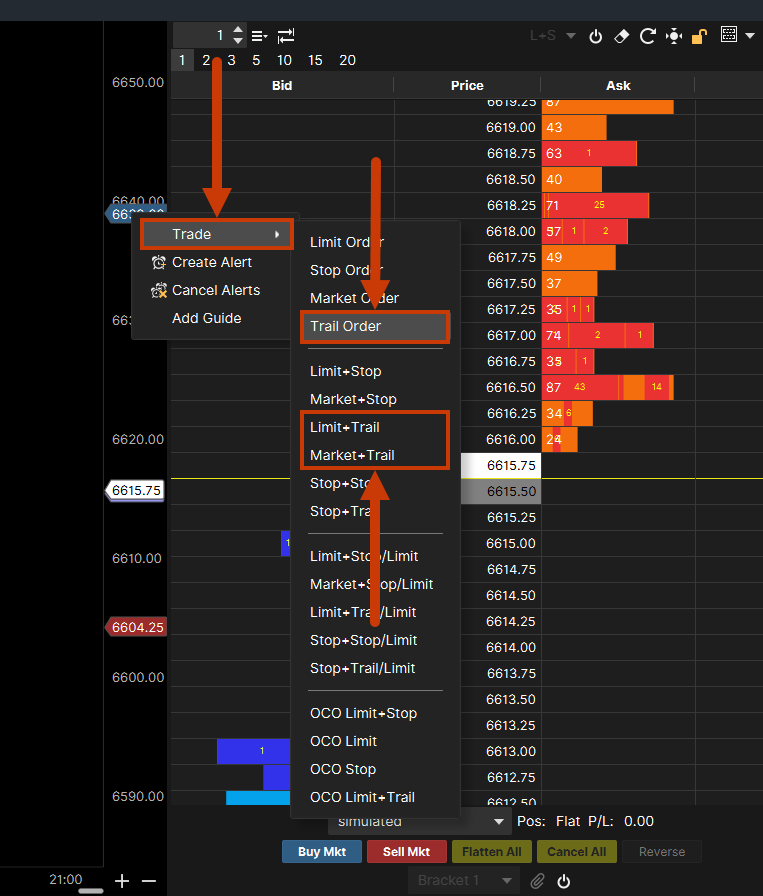Click the recenter price ladder icon
763x896 pixels.
674,36
